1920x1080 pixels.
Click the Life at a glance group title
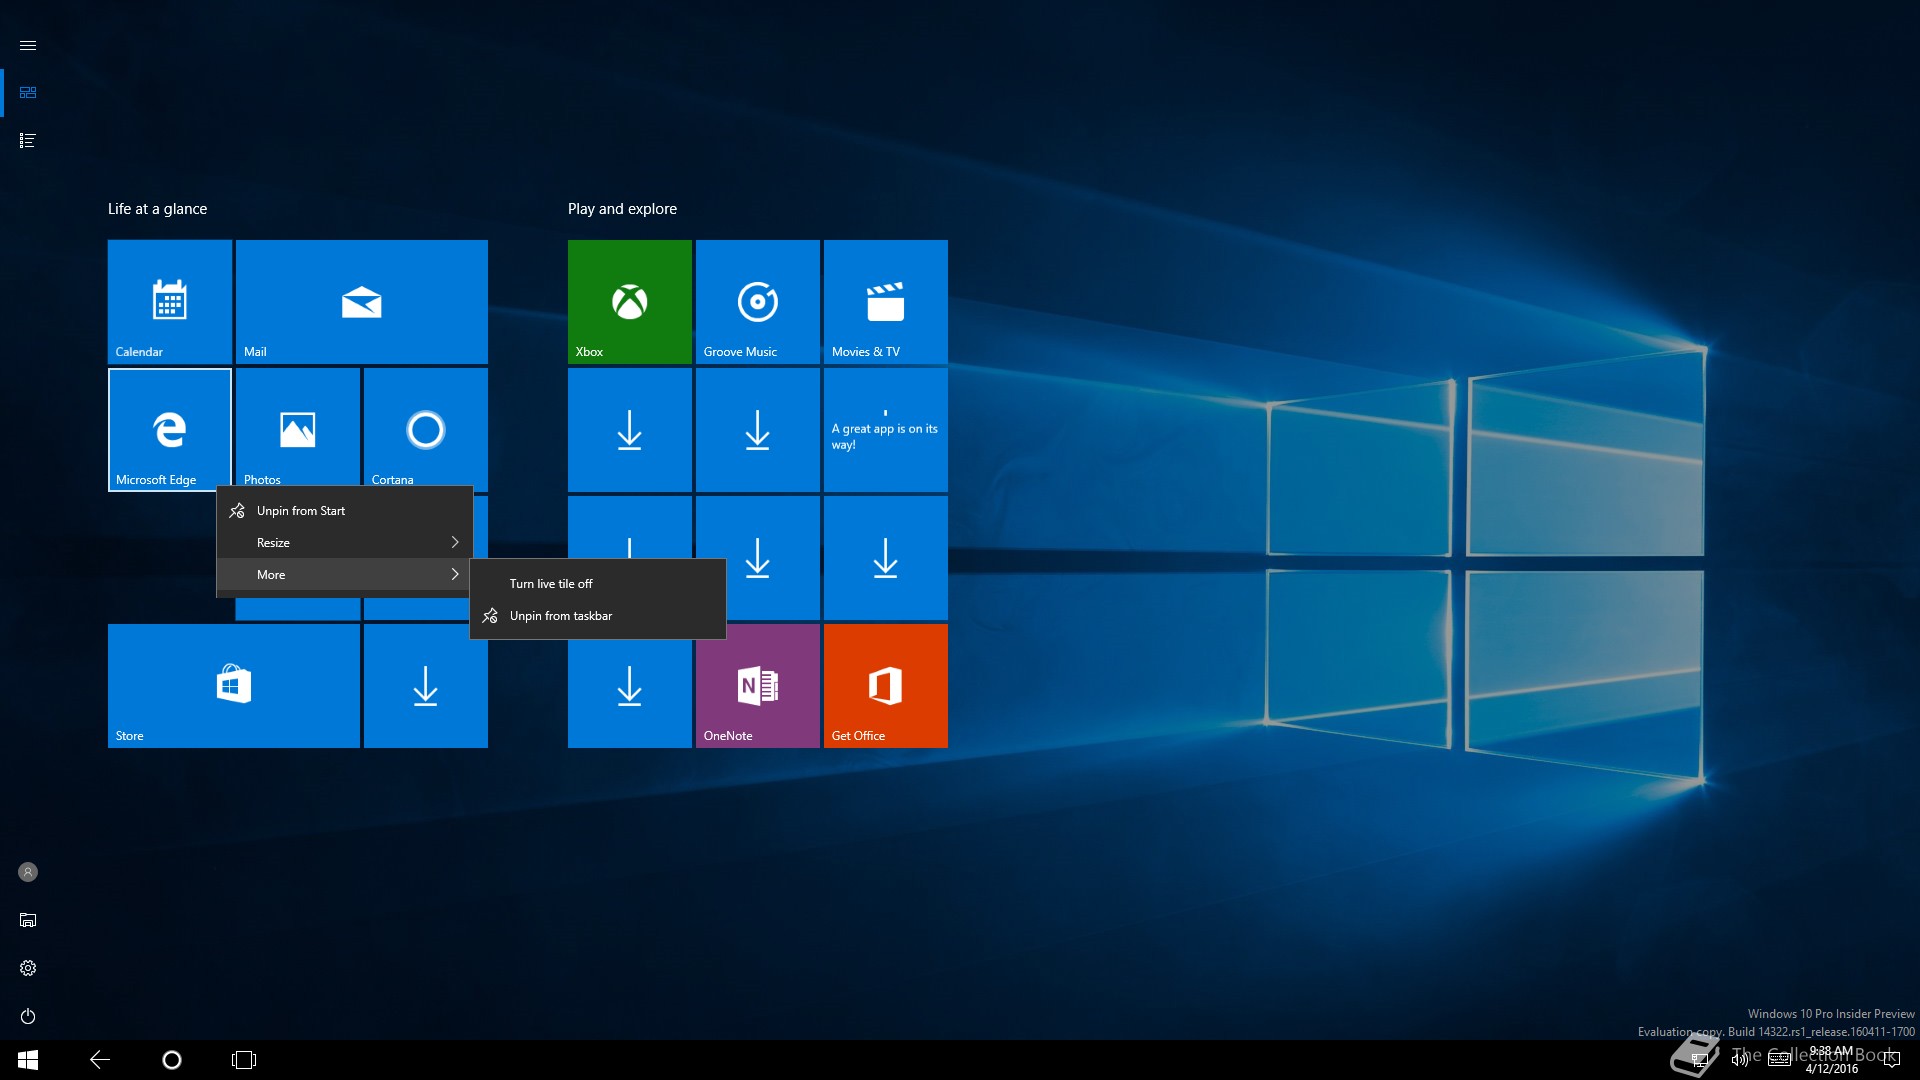(158, 209)
